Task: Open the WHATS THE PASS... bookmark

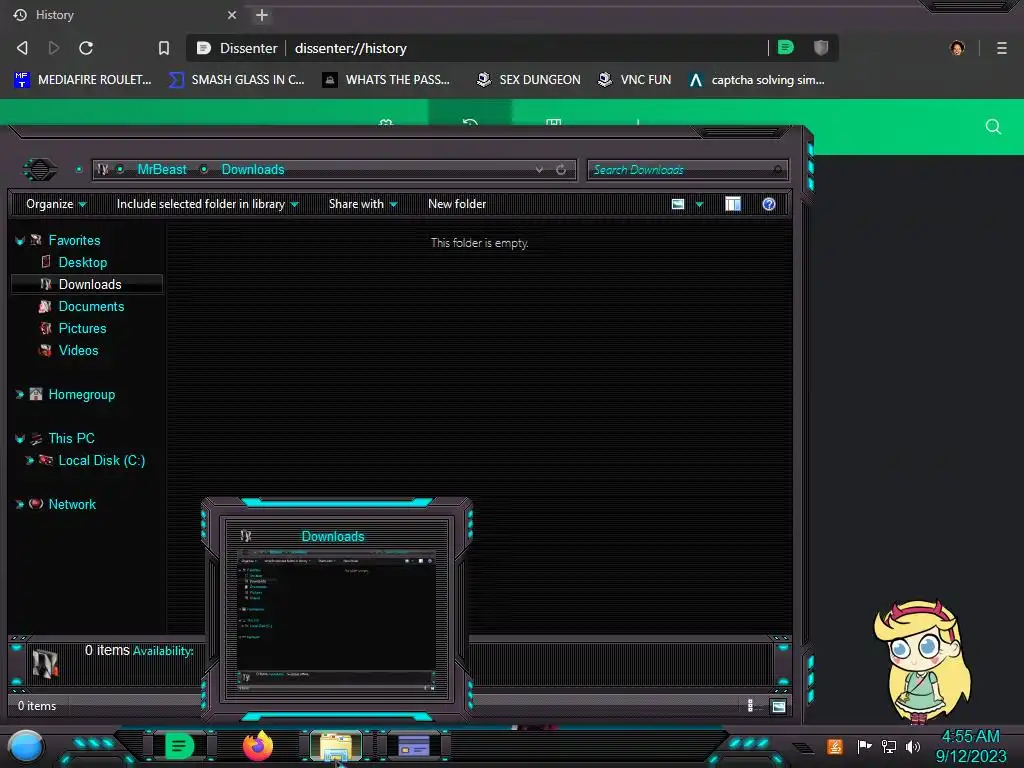Action: tap(387, 80)
